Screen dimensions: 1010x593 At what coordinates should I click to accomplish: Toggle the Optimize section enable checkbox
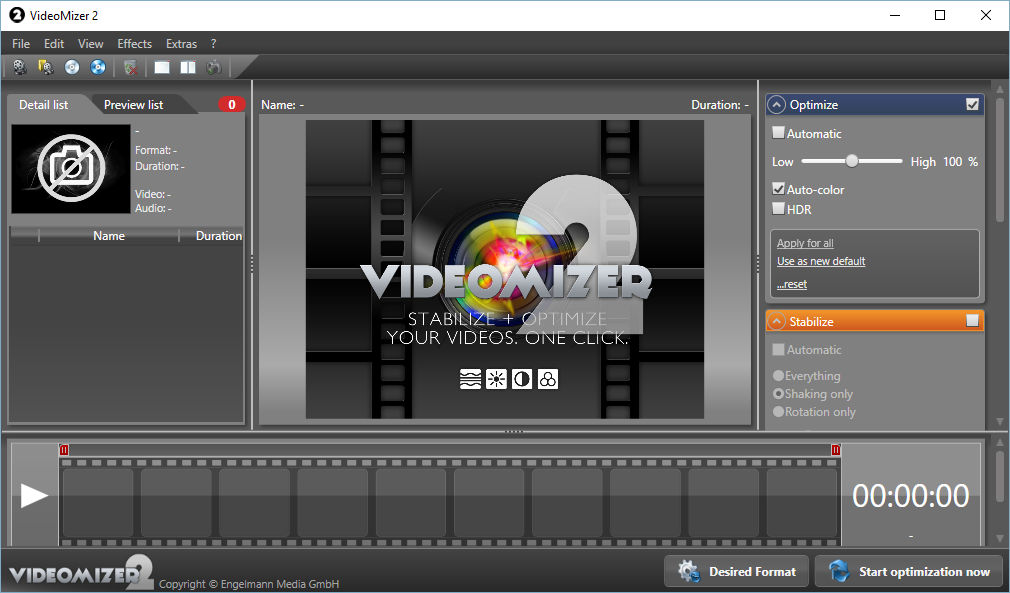click(x=973, y=104)
